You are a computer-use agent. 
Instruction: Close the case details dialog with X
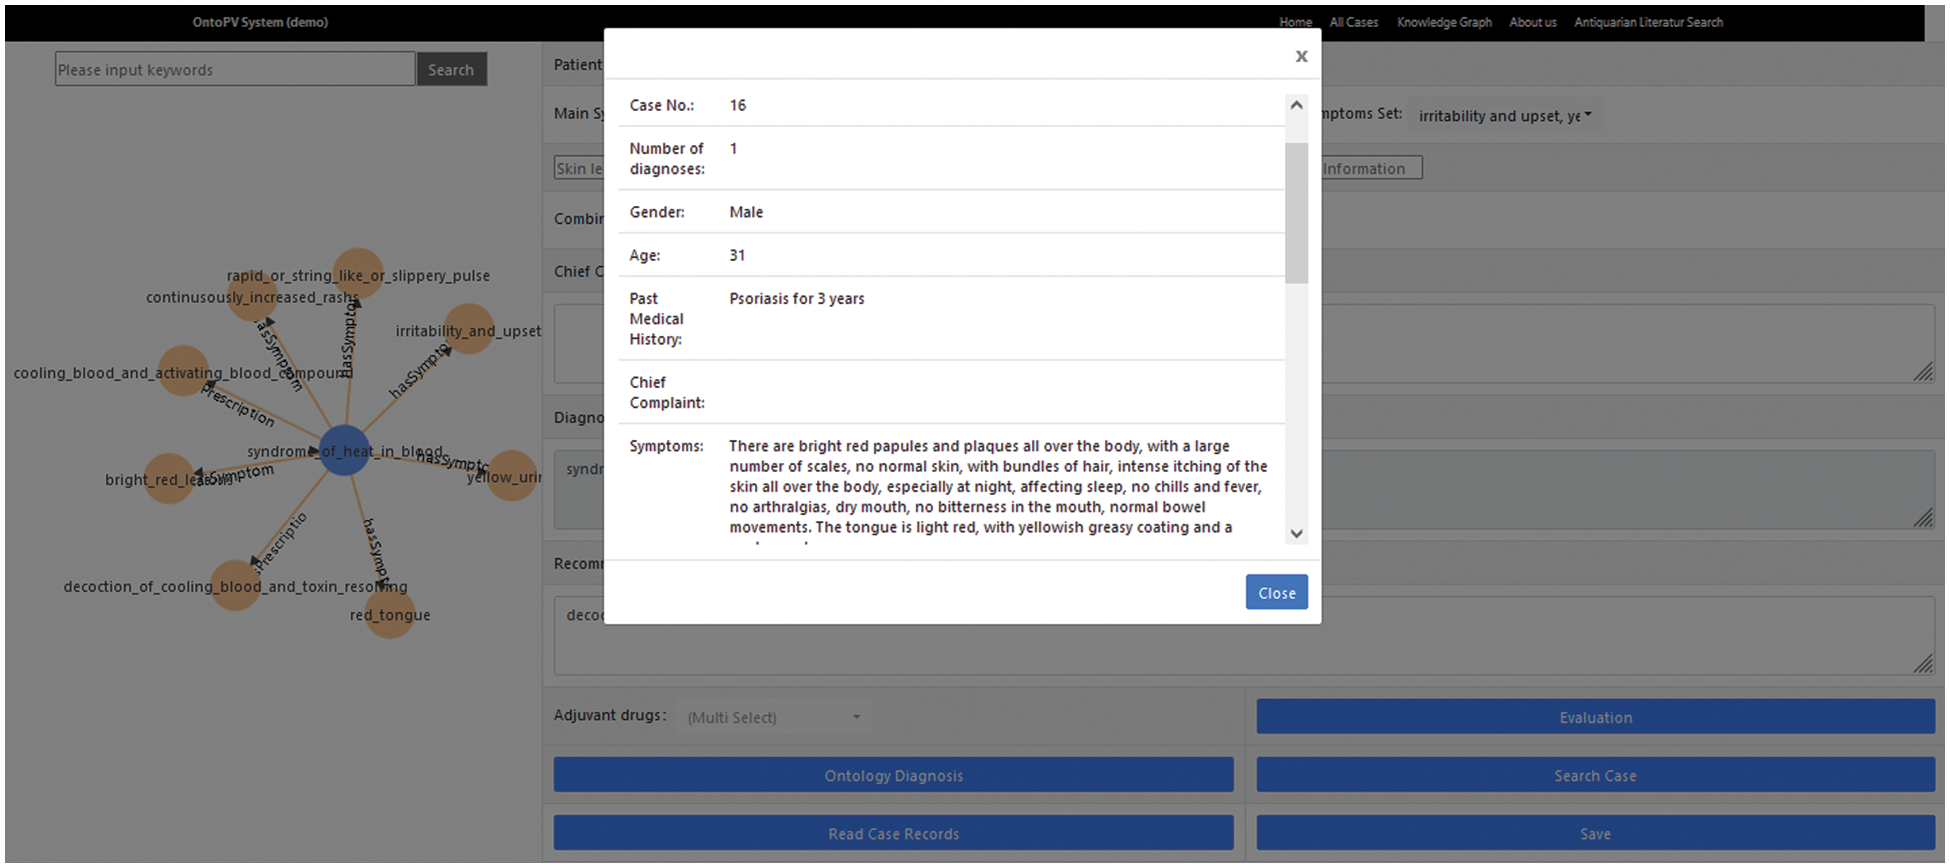click(1301, 56)
